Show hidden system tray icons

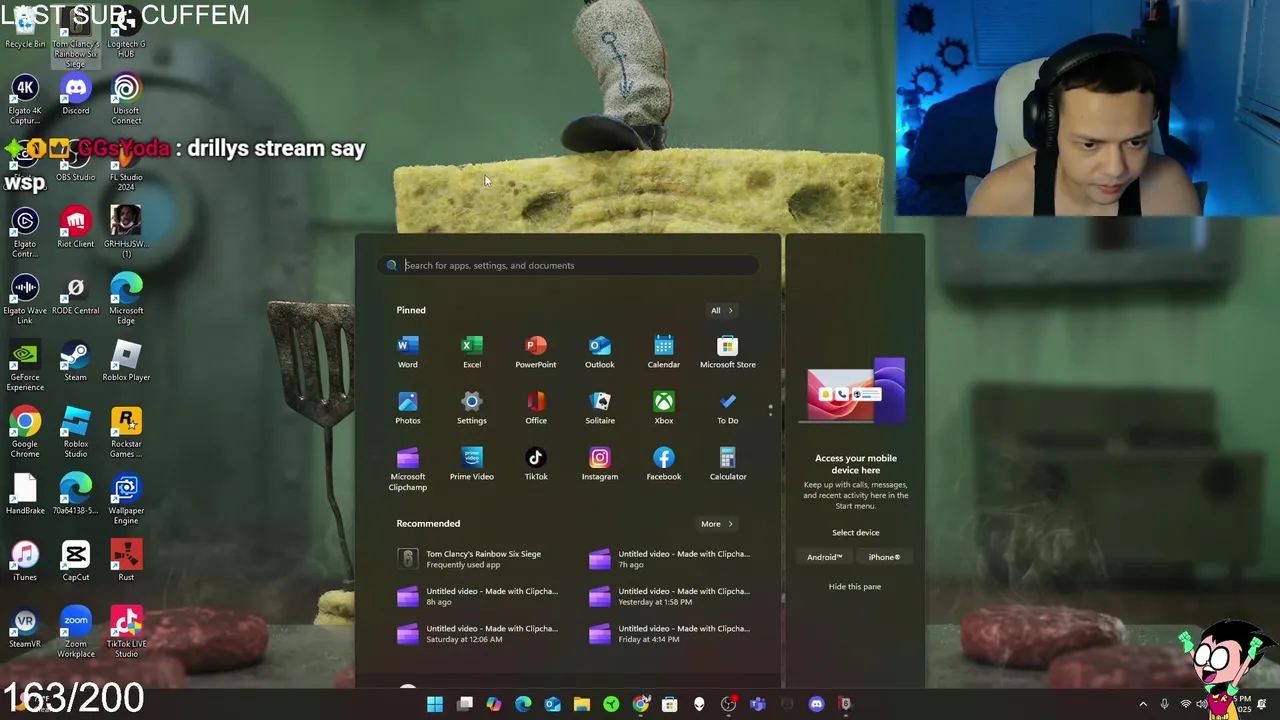point(1143,704)
